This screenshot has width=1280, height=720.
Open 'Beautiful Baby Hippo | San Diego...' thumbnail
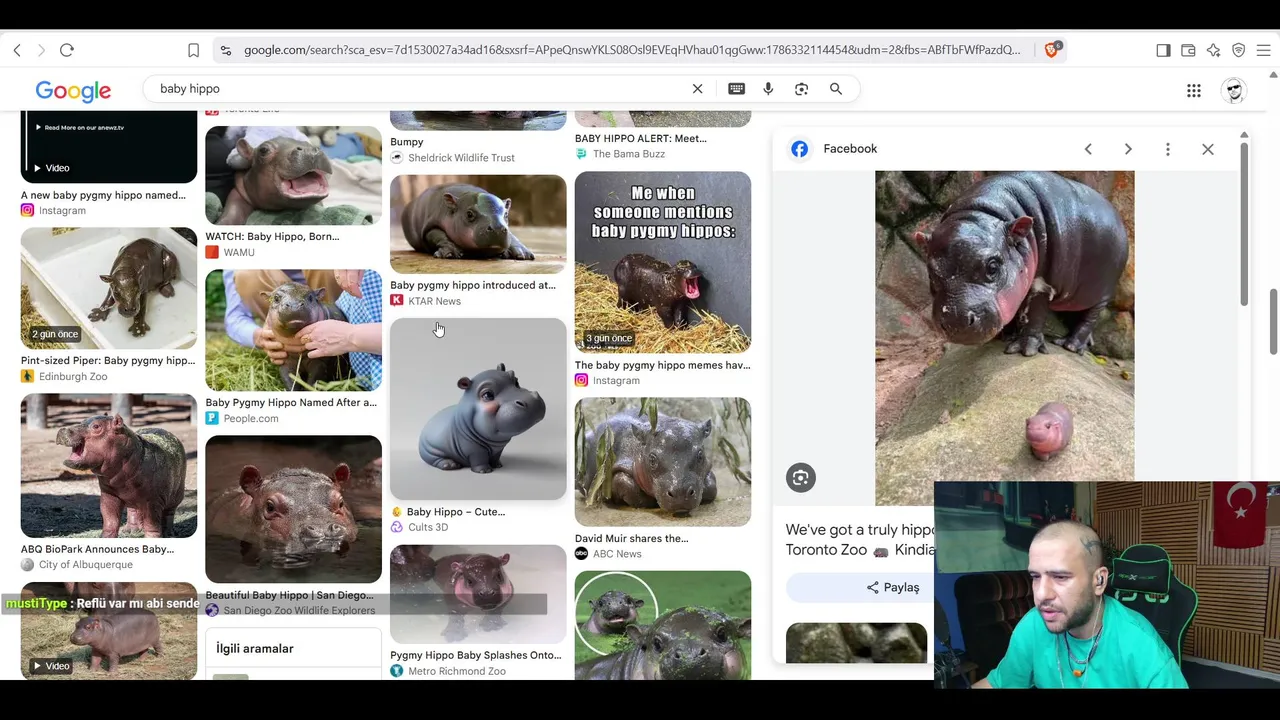293,509
